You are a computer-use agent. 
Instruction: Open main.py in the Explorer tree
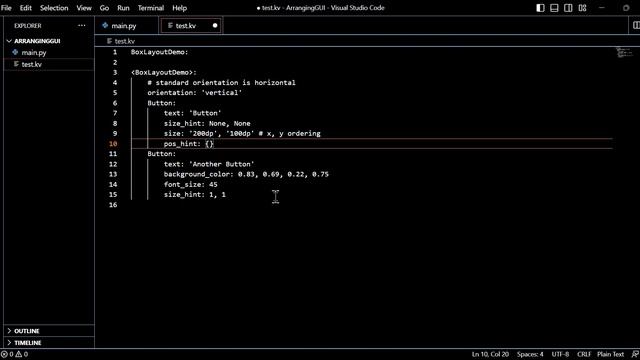(x=33, y=53)
